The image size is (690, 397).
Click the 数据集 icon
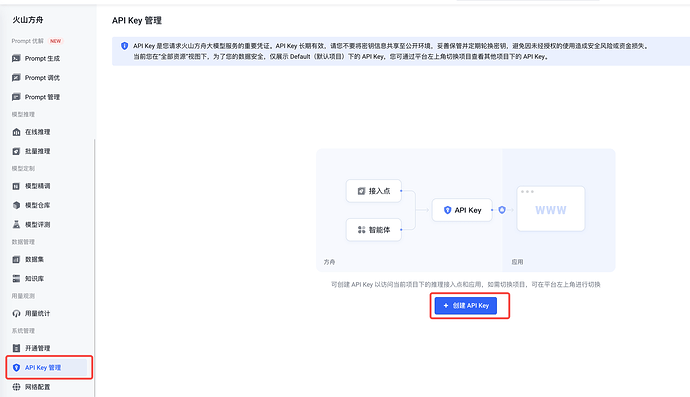(16, 259)
